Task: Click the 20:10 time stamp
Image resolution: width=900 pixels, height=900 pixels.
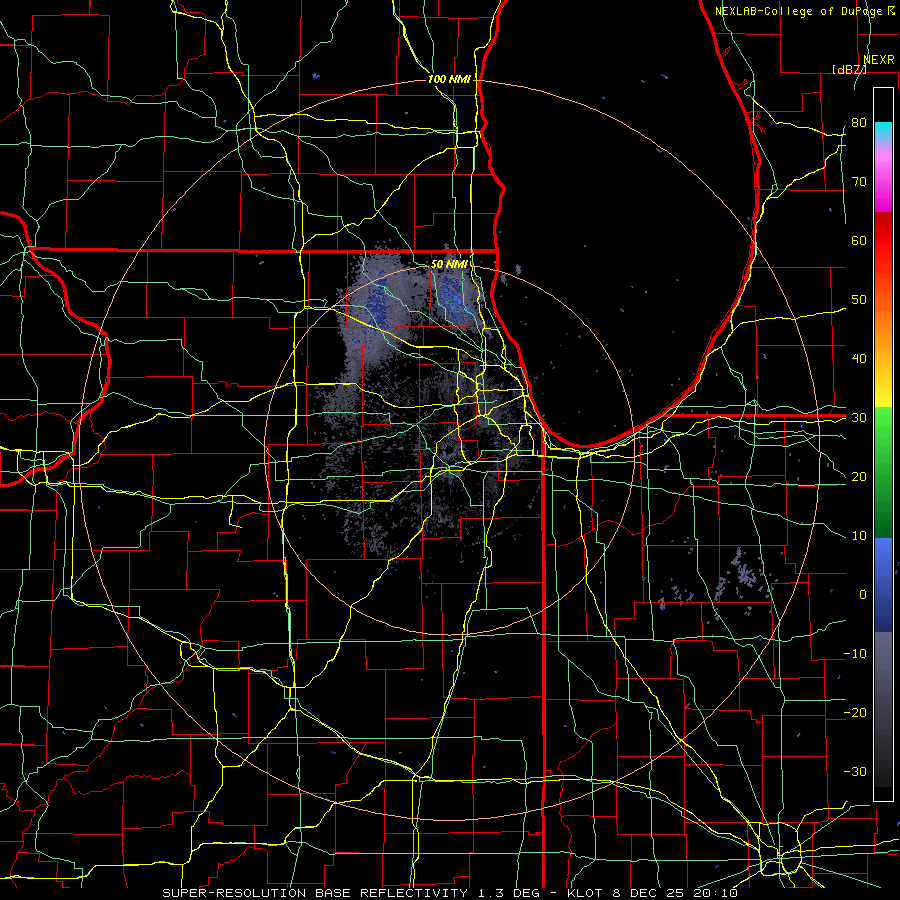Action: [714, 893]
